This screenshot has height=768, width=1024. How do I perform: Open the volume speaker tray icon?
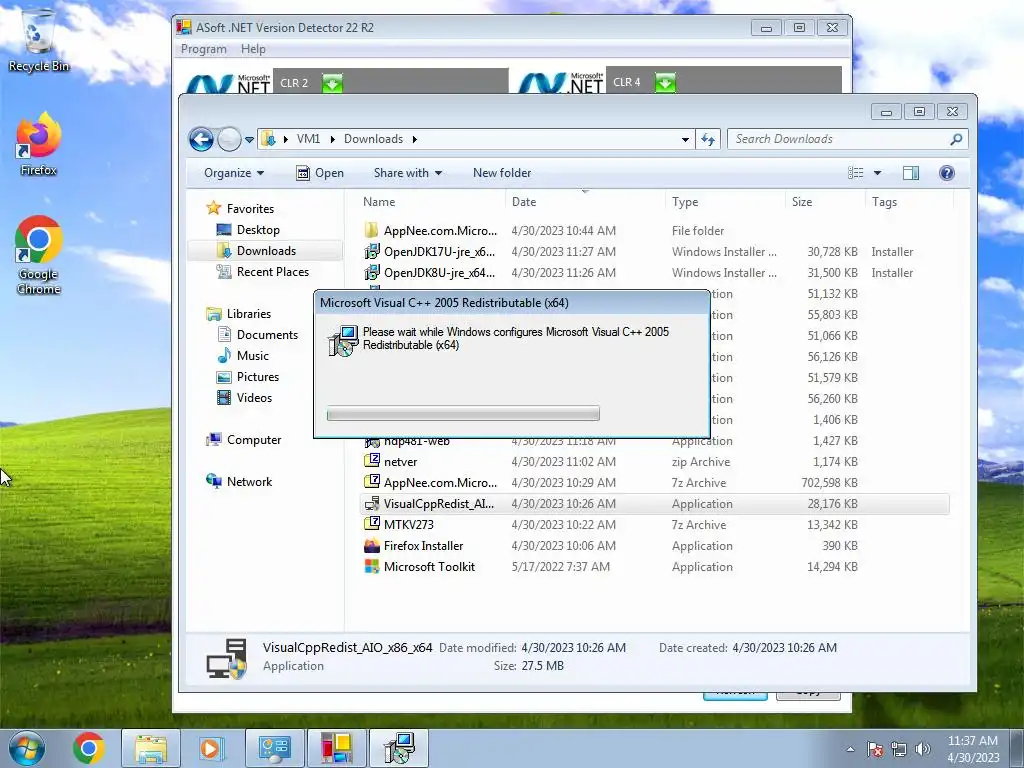tap(922, 749)
